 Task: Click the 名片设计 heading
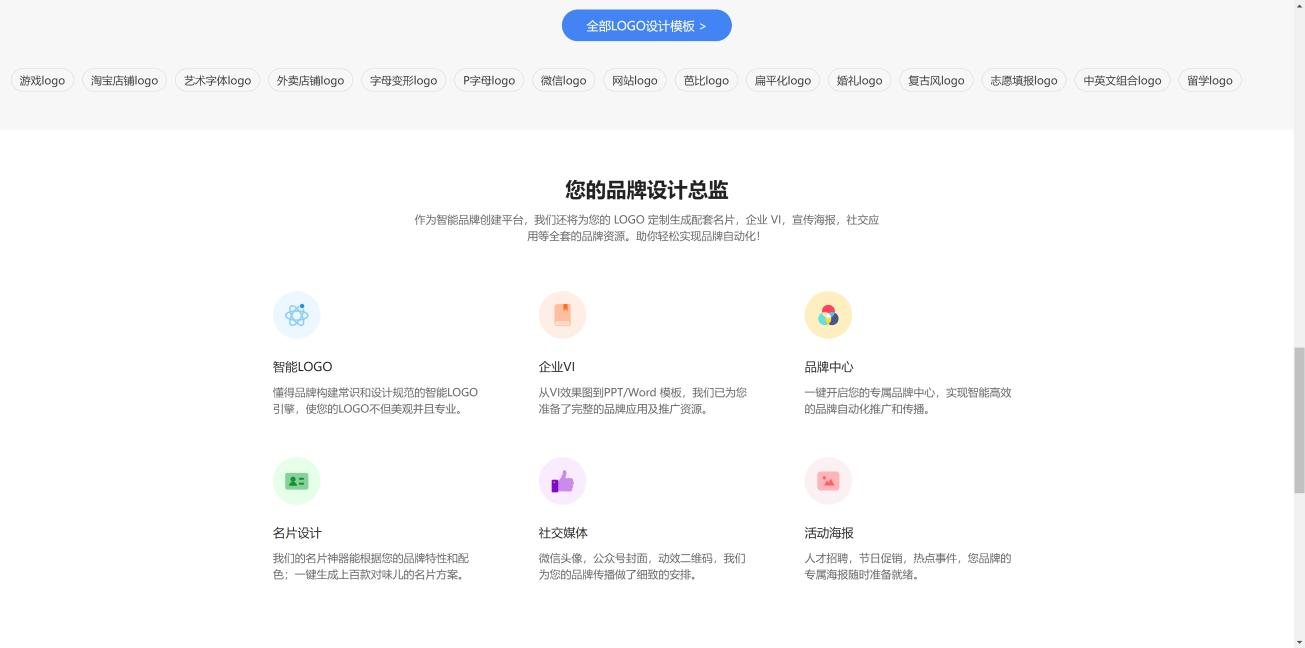297,533
